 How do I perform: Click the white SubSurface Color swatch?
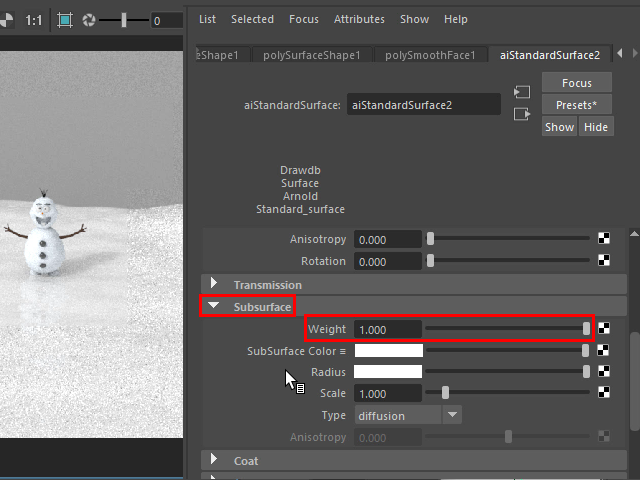(389, 351)
